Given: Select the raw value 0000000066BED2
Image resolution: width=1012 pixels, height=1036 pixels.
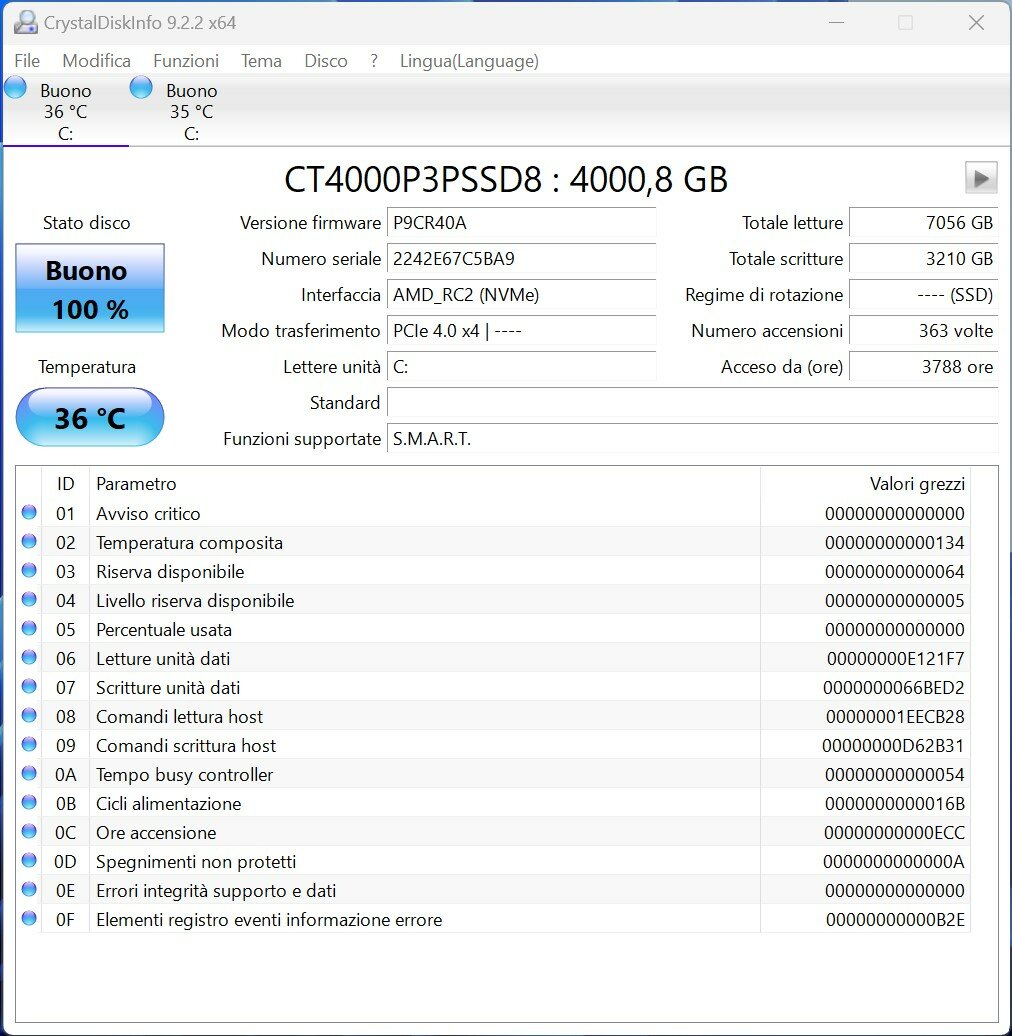Looking at the screenshot, I should (x=893, y=688).
